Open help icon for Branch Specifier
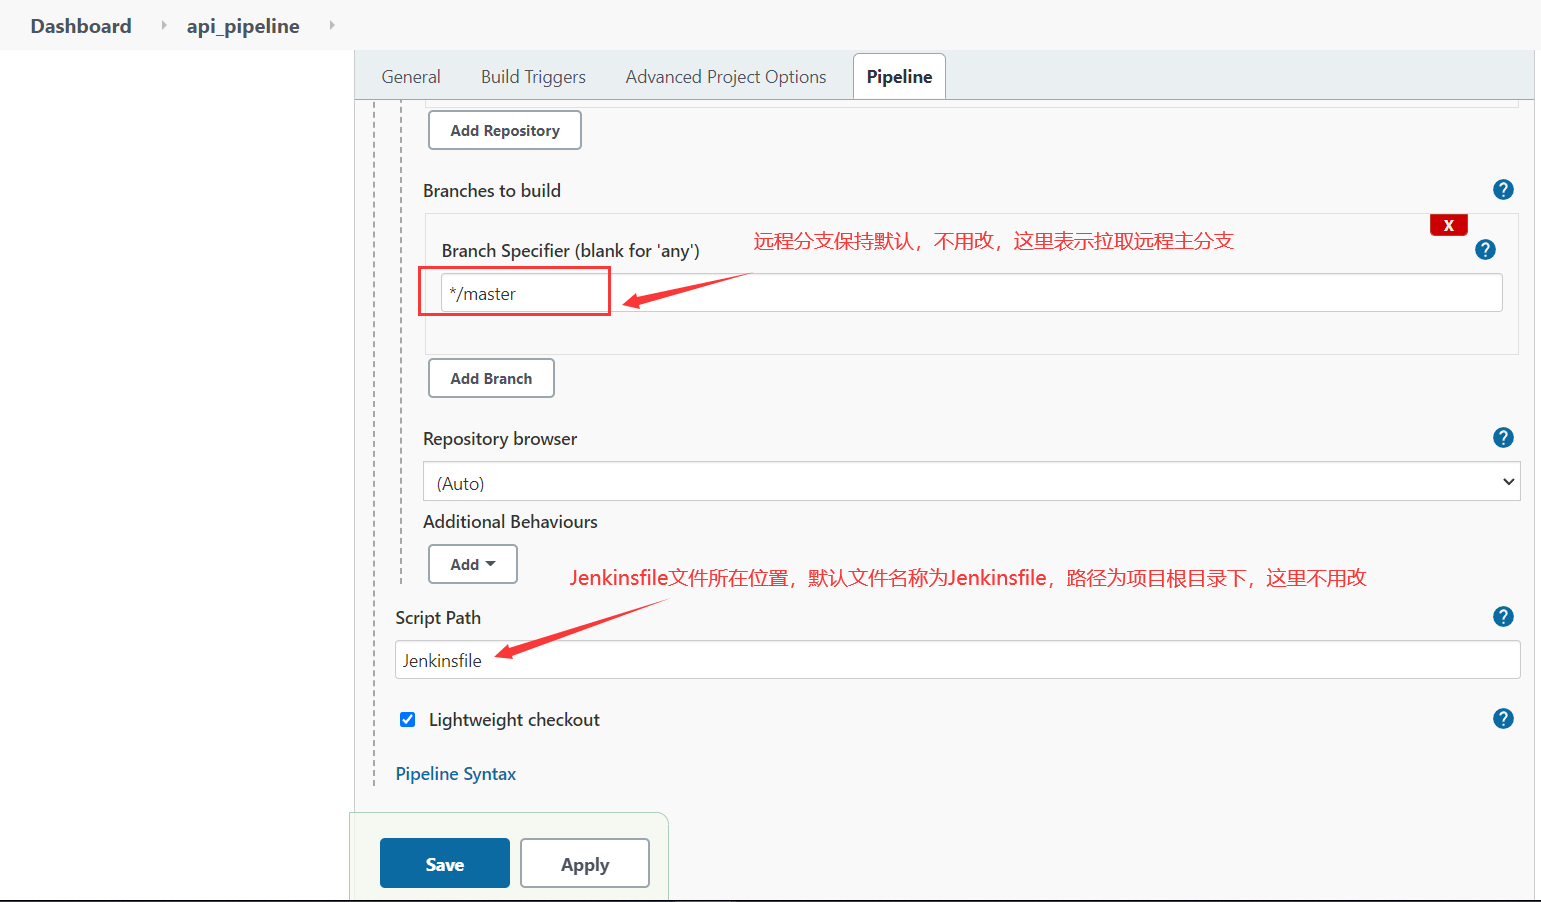 click(x=1485, y=250)
